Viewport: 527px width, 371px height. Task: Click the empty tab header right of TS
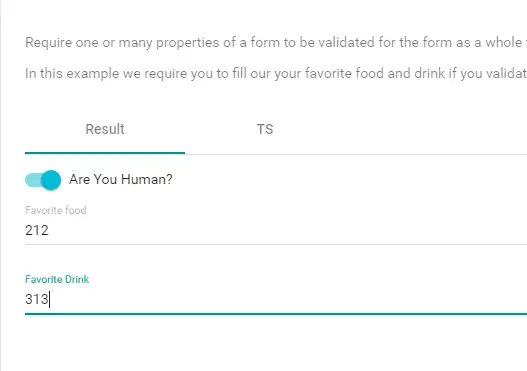(x=436, y=129)
